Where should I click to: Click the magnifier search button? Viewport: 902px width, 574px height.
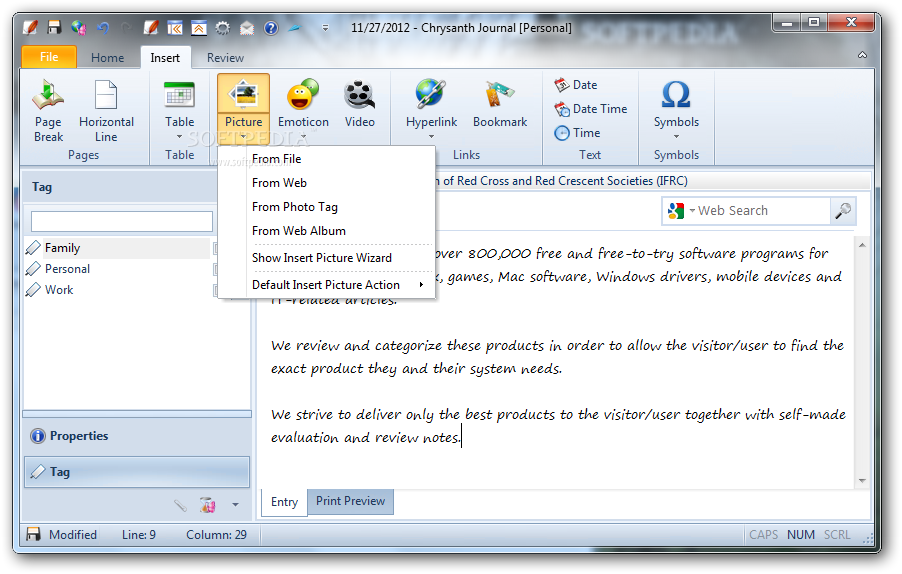tap(843, 211)
